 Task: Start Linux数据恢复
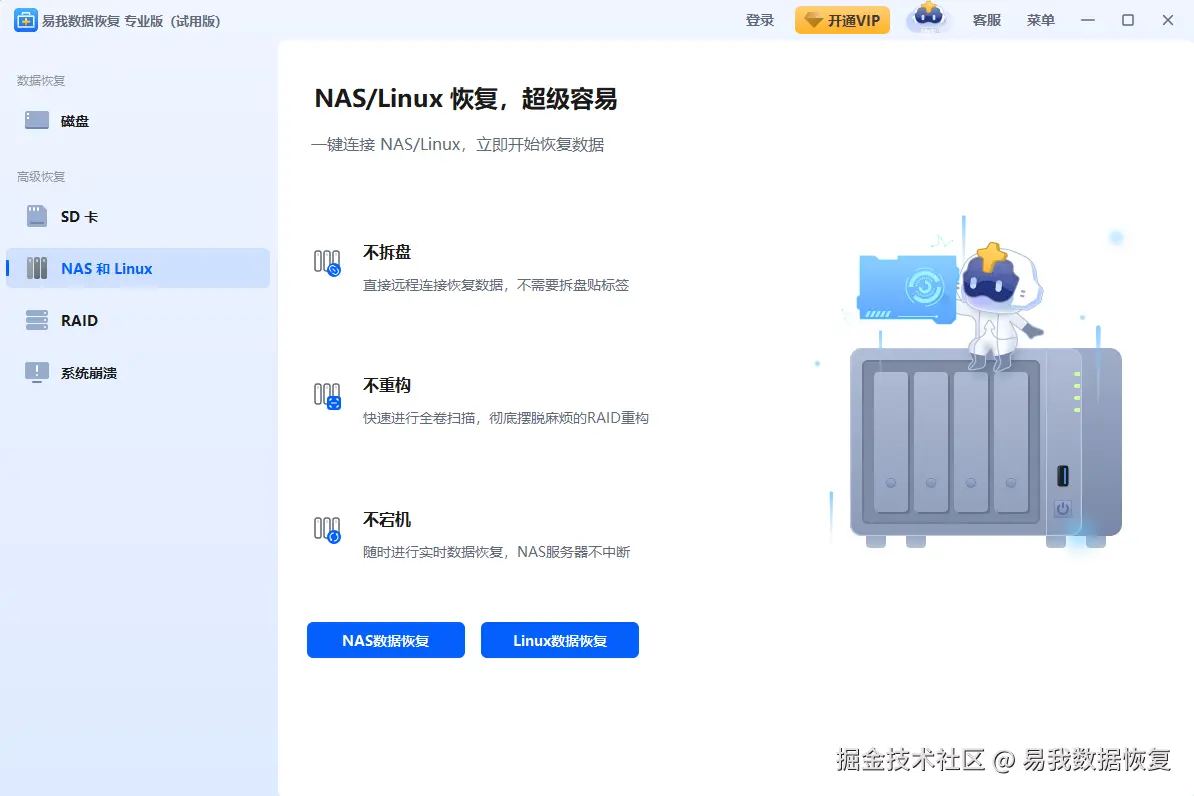(560, 640)
